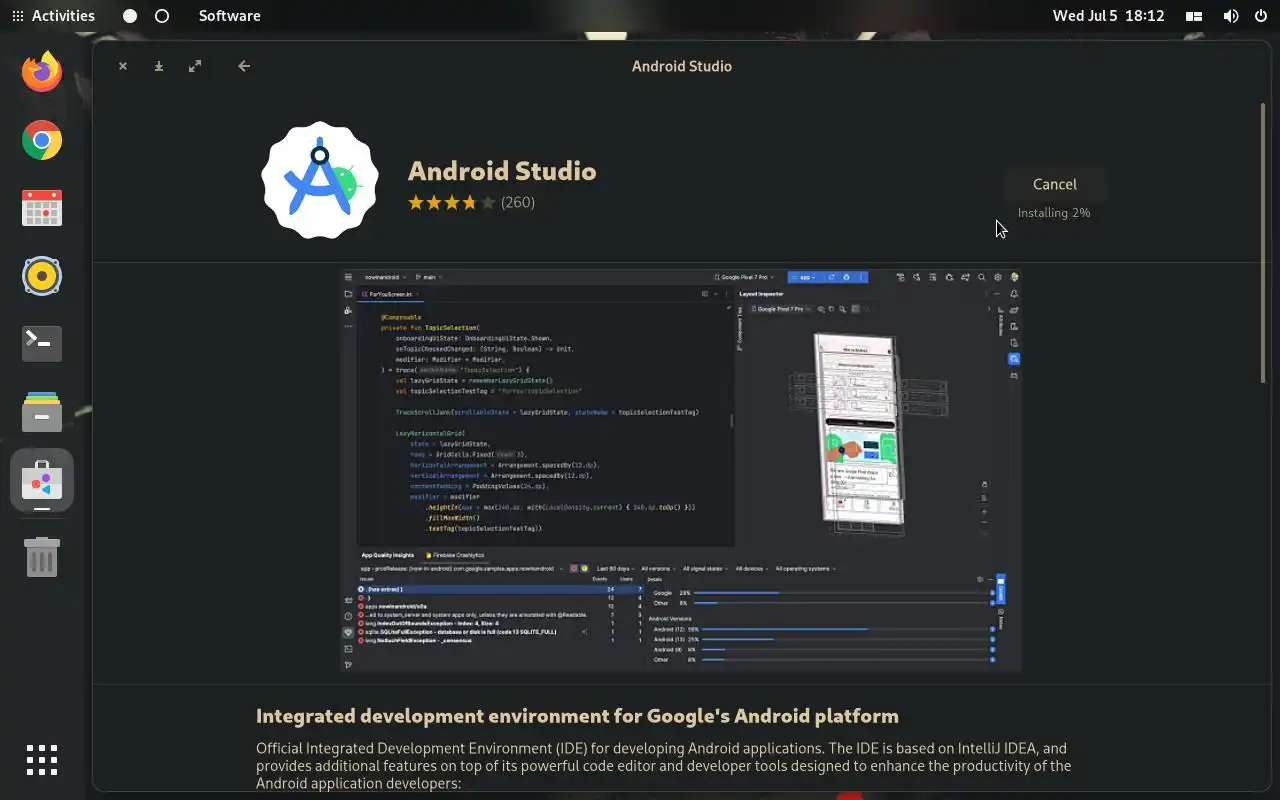Close the Software window with X

[123, 66]
